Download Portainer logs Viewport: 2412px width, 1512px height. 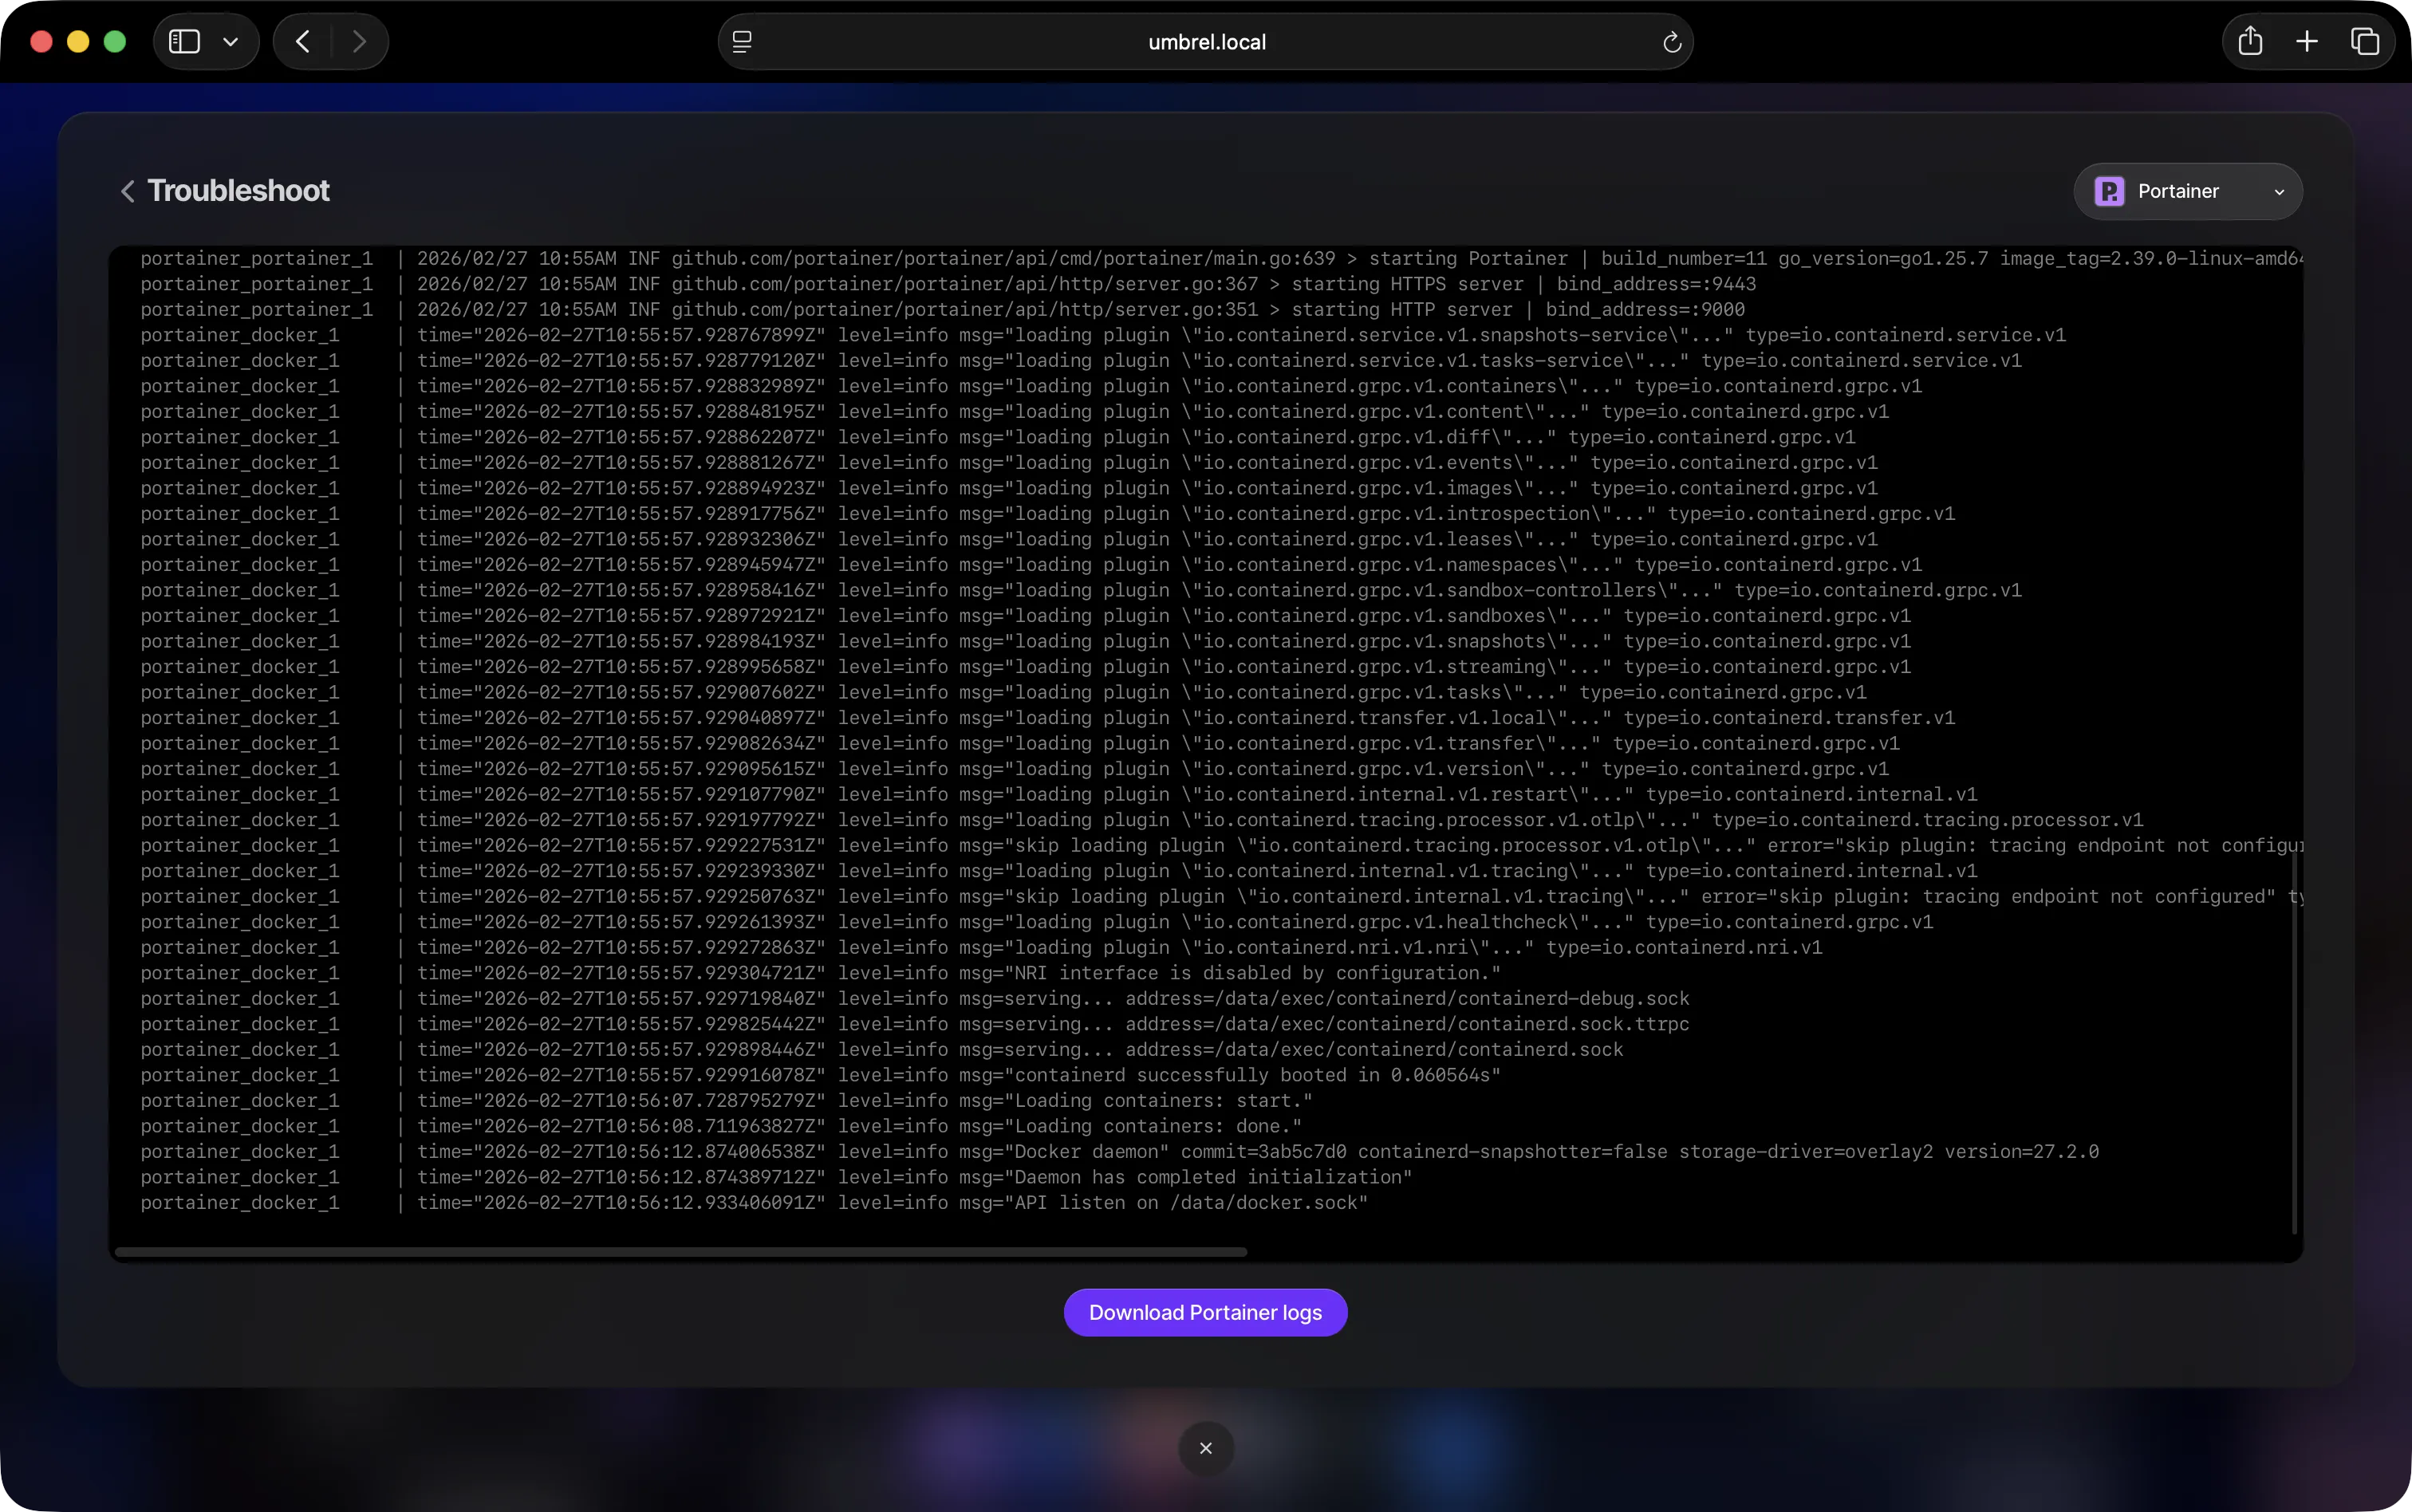[1205, 1311]
